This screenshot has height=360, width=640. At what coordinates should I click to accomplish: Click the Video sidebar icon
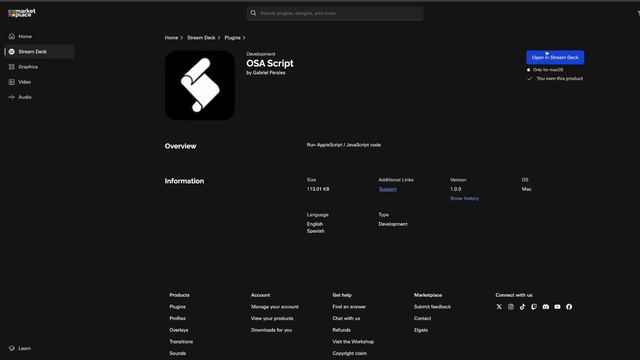pos(11,82)
